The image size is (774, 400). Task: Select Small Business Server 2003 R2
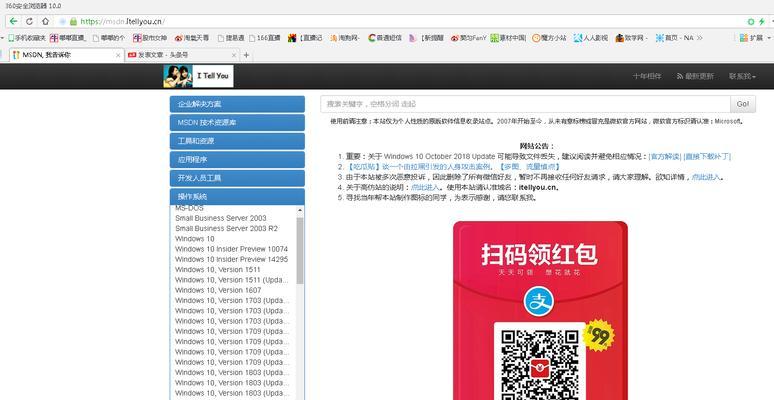[x=227, y=228]
